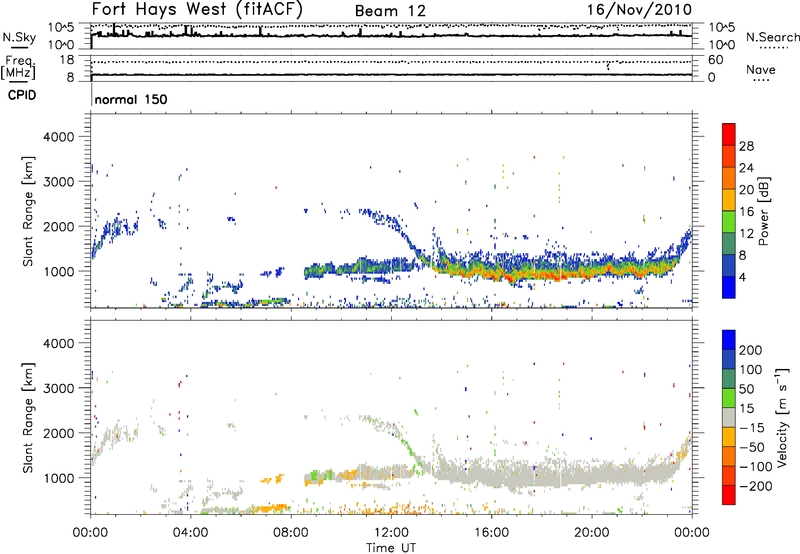
Task: Click the 'CPID' row label
Action: pos(22,95)
